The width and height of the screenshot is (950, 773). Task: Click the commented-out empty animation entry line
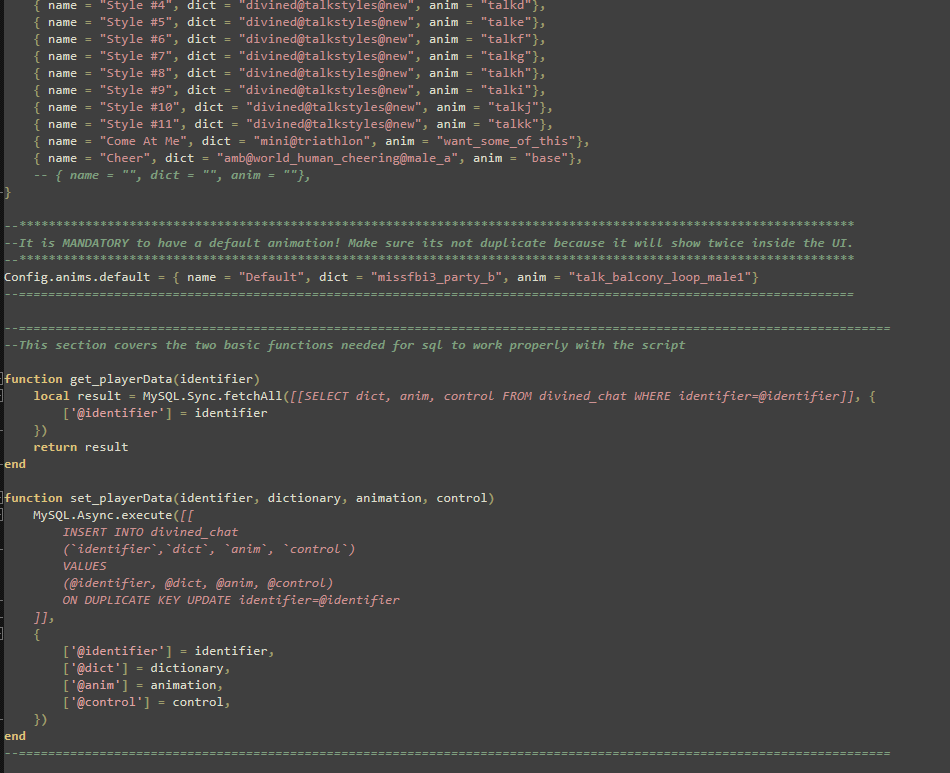tap(172, 175)
